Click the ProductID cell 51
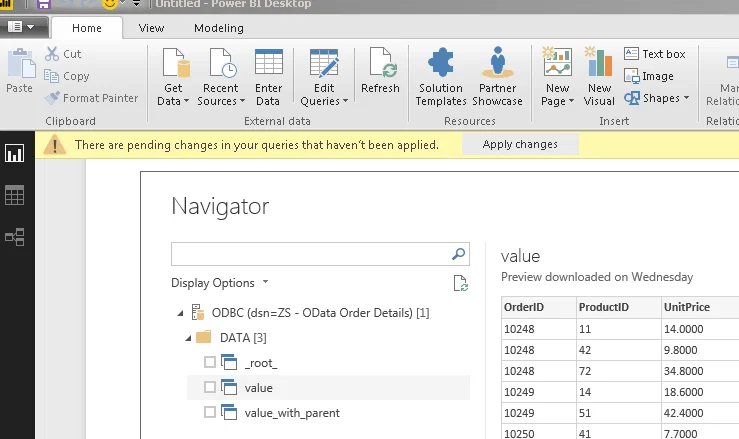 [x=619, y=413]
